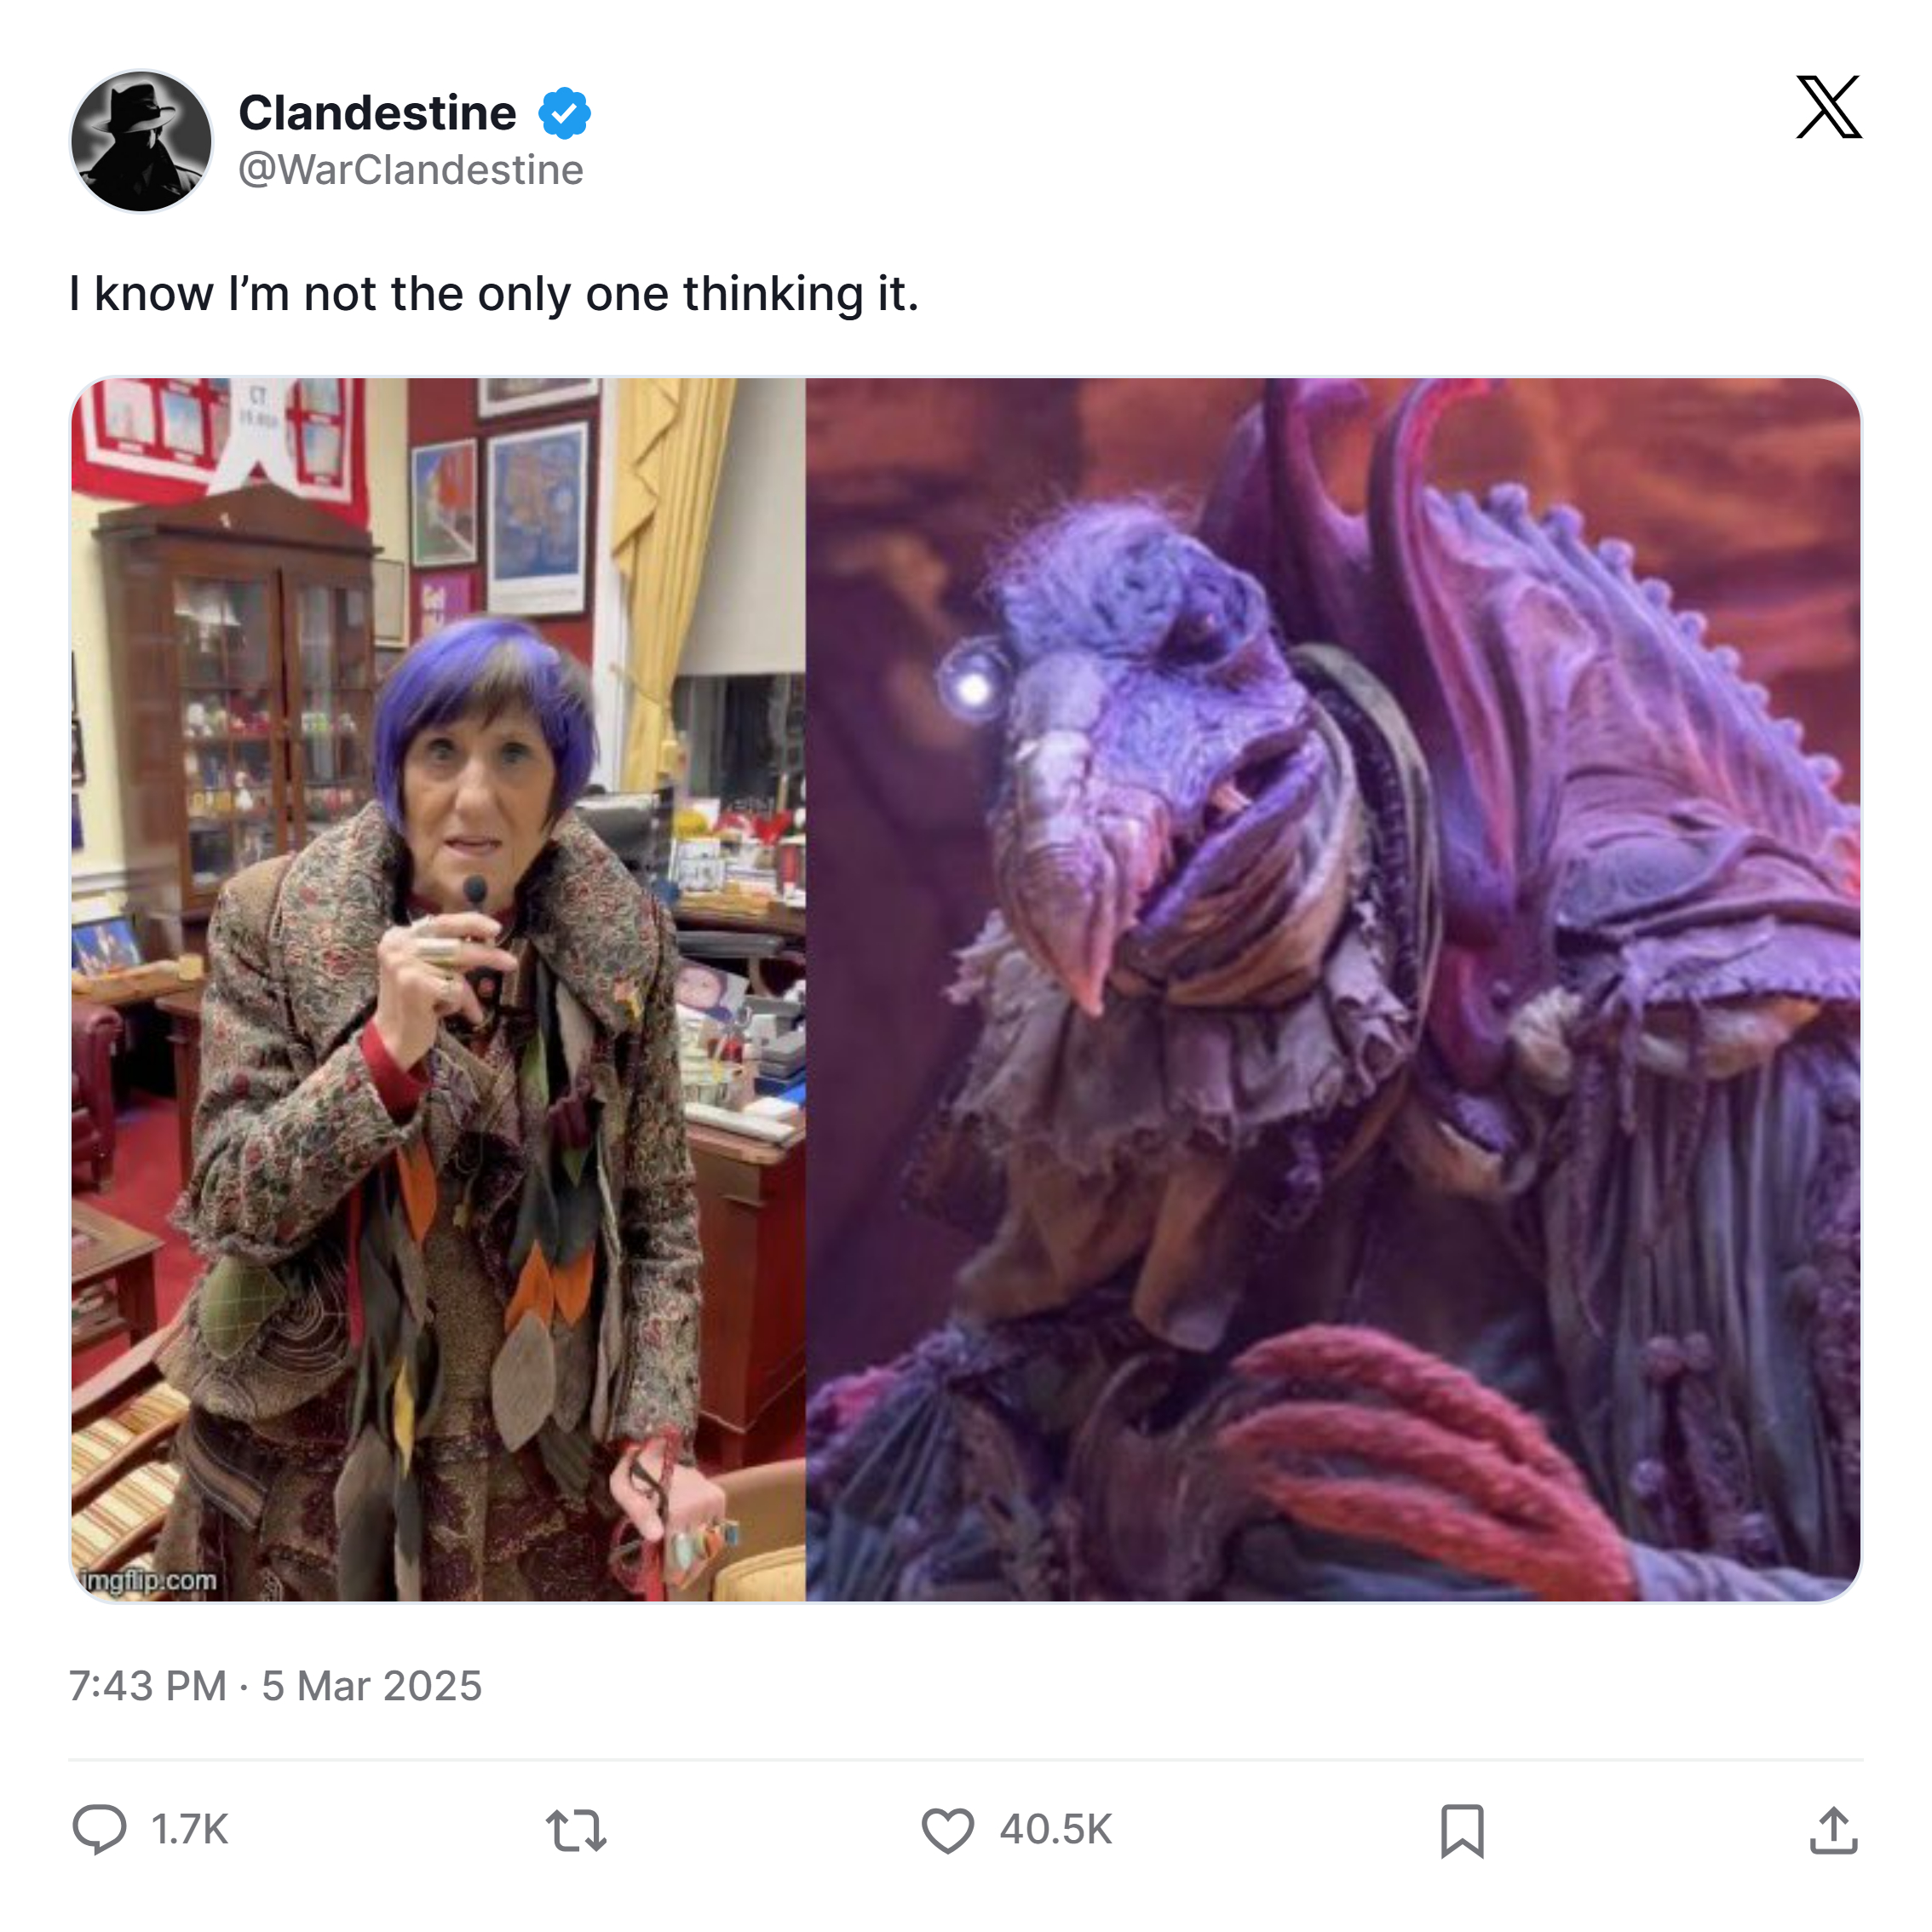Image resolution: width=1932 pixels, height=1932 pixels.
Task: Bookmark this tweet
Action: coord(1462,1830)
